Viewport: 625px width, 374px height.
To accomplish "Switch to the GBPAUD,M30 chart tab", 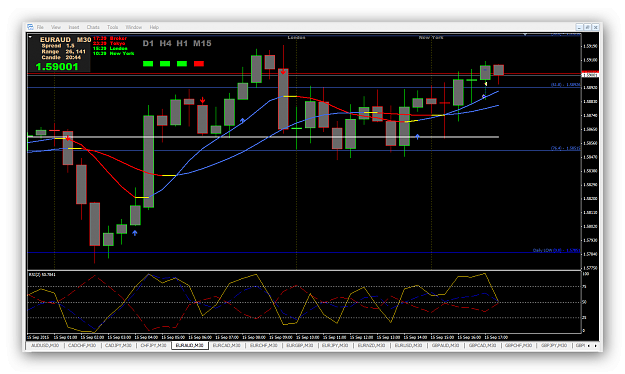I will pos(445,345).
